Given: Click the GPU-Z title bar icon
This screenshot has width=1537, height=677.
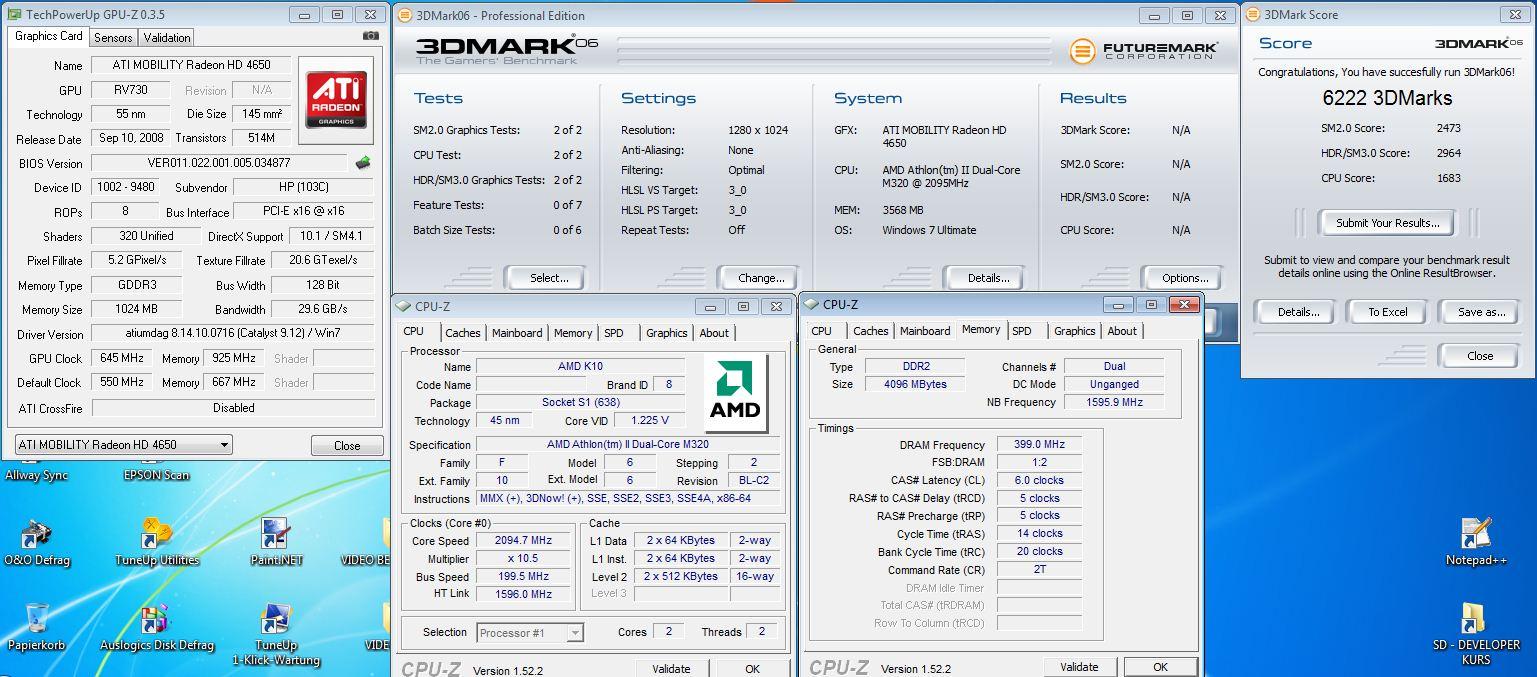Looking at the screenshot, I should click(x=13, y=15).
